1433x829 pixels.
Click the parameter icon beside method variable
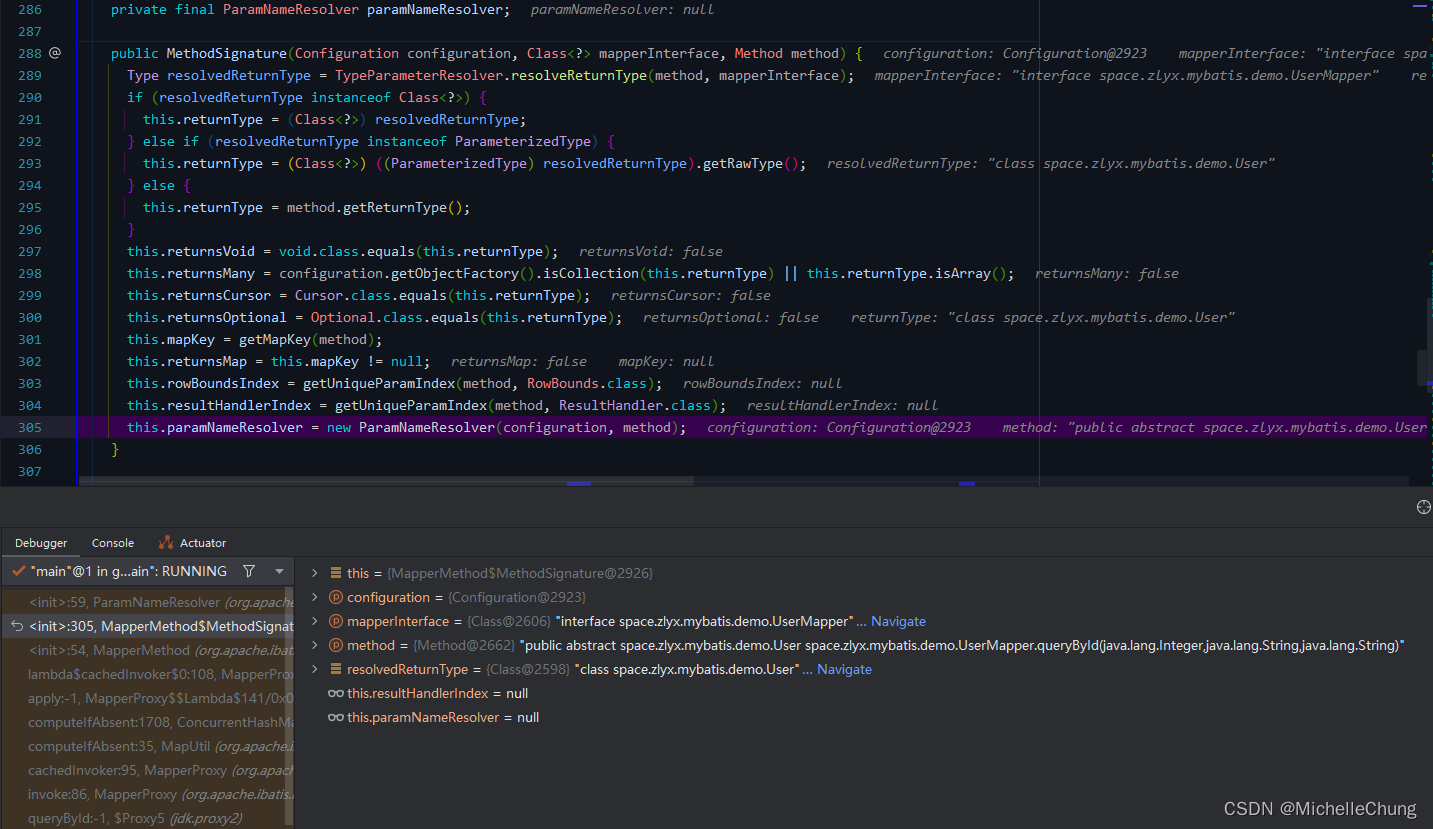point(336,645)
